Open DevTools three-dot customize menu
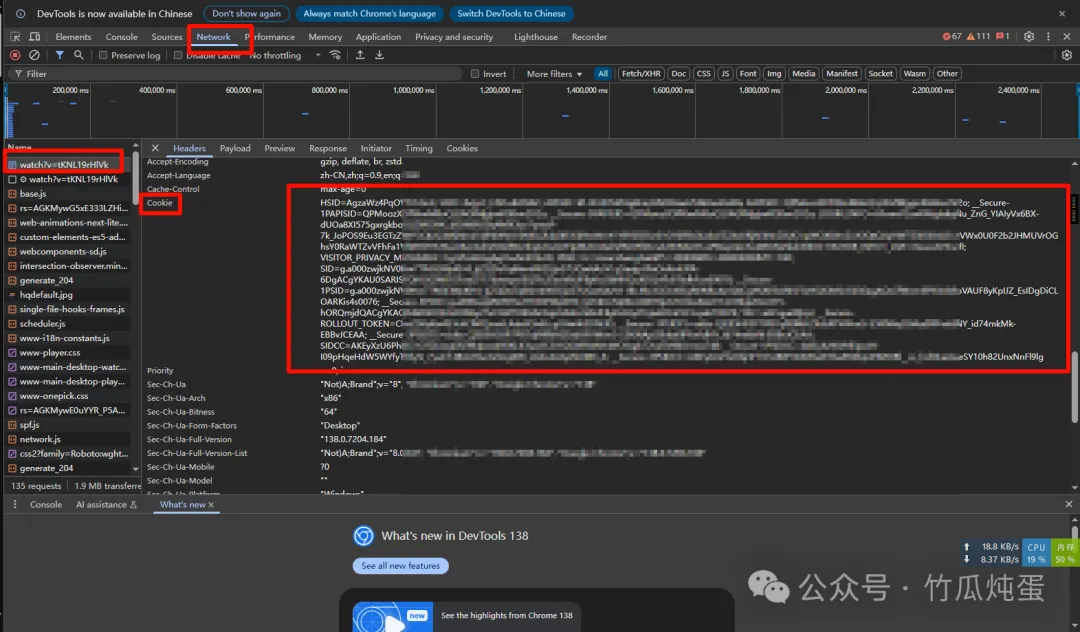 [x=1048, y=36]
